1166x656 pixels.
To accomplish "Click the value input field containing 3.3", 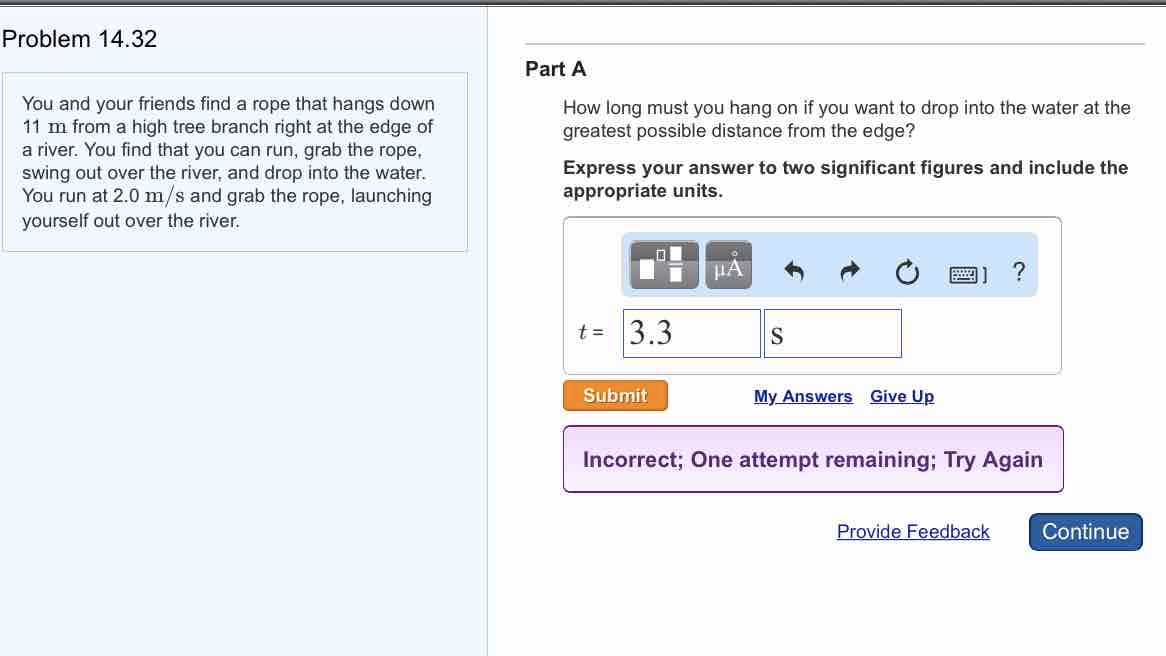I will (692, 333).
